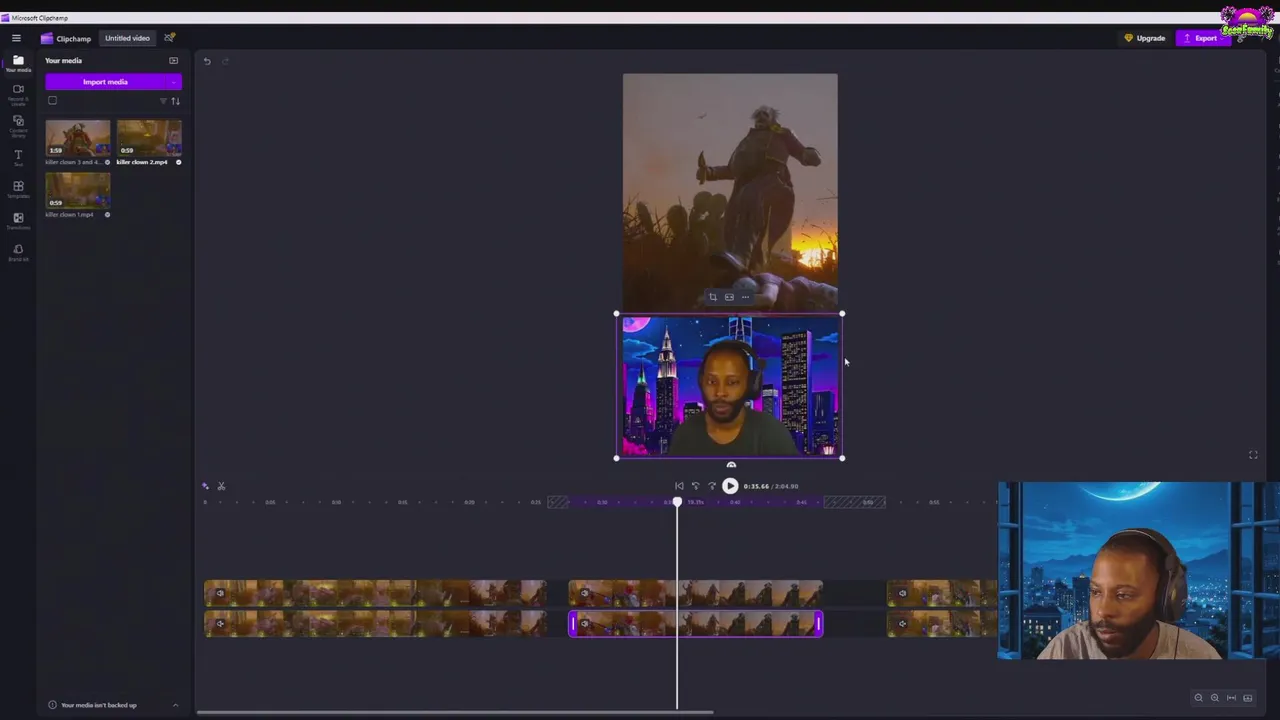Click the top-left resize handle of webcam clip

[x=616, y=314]
